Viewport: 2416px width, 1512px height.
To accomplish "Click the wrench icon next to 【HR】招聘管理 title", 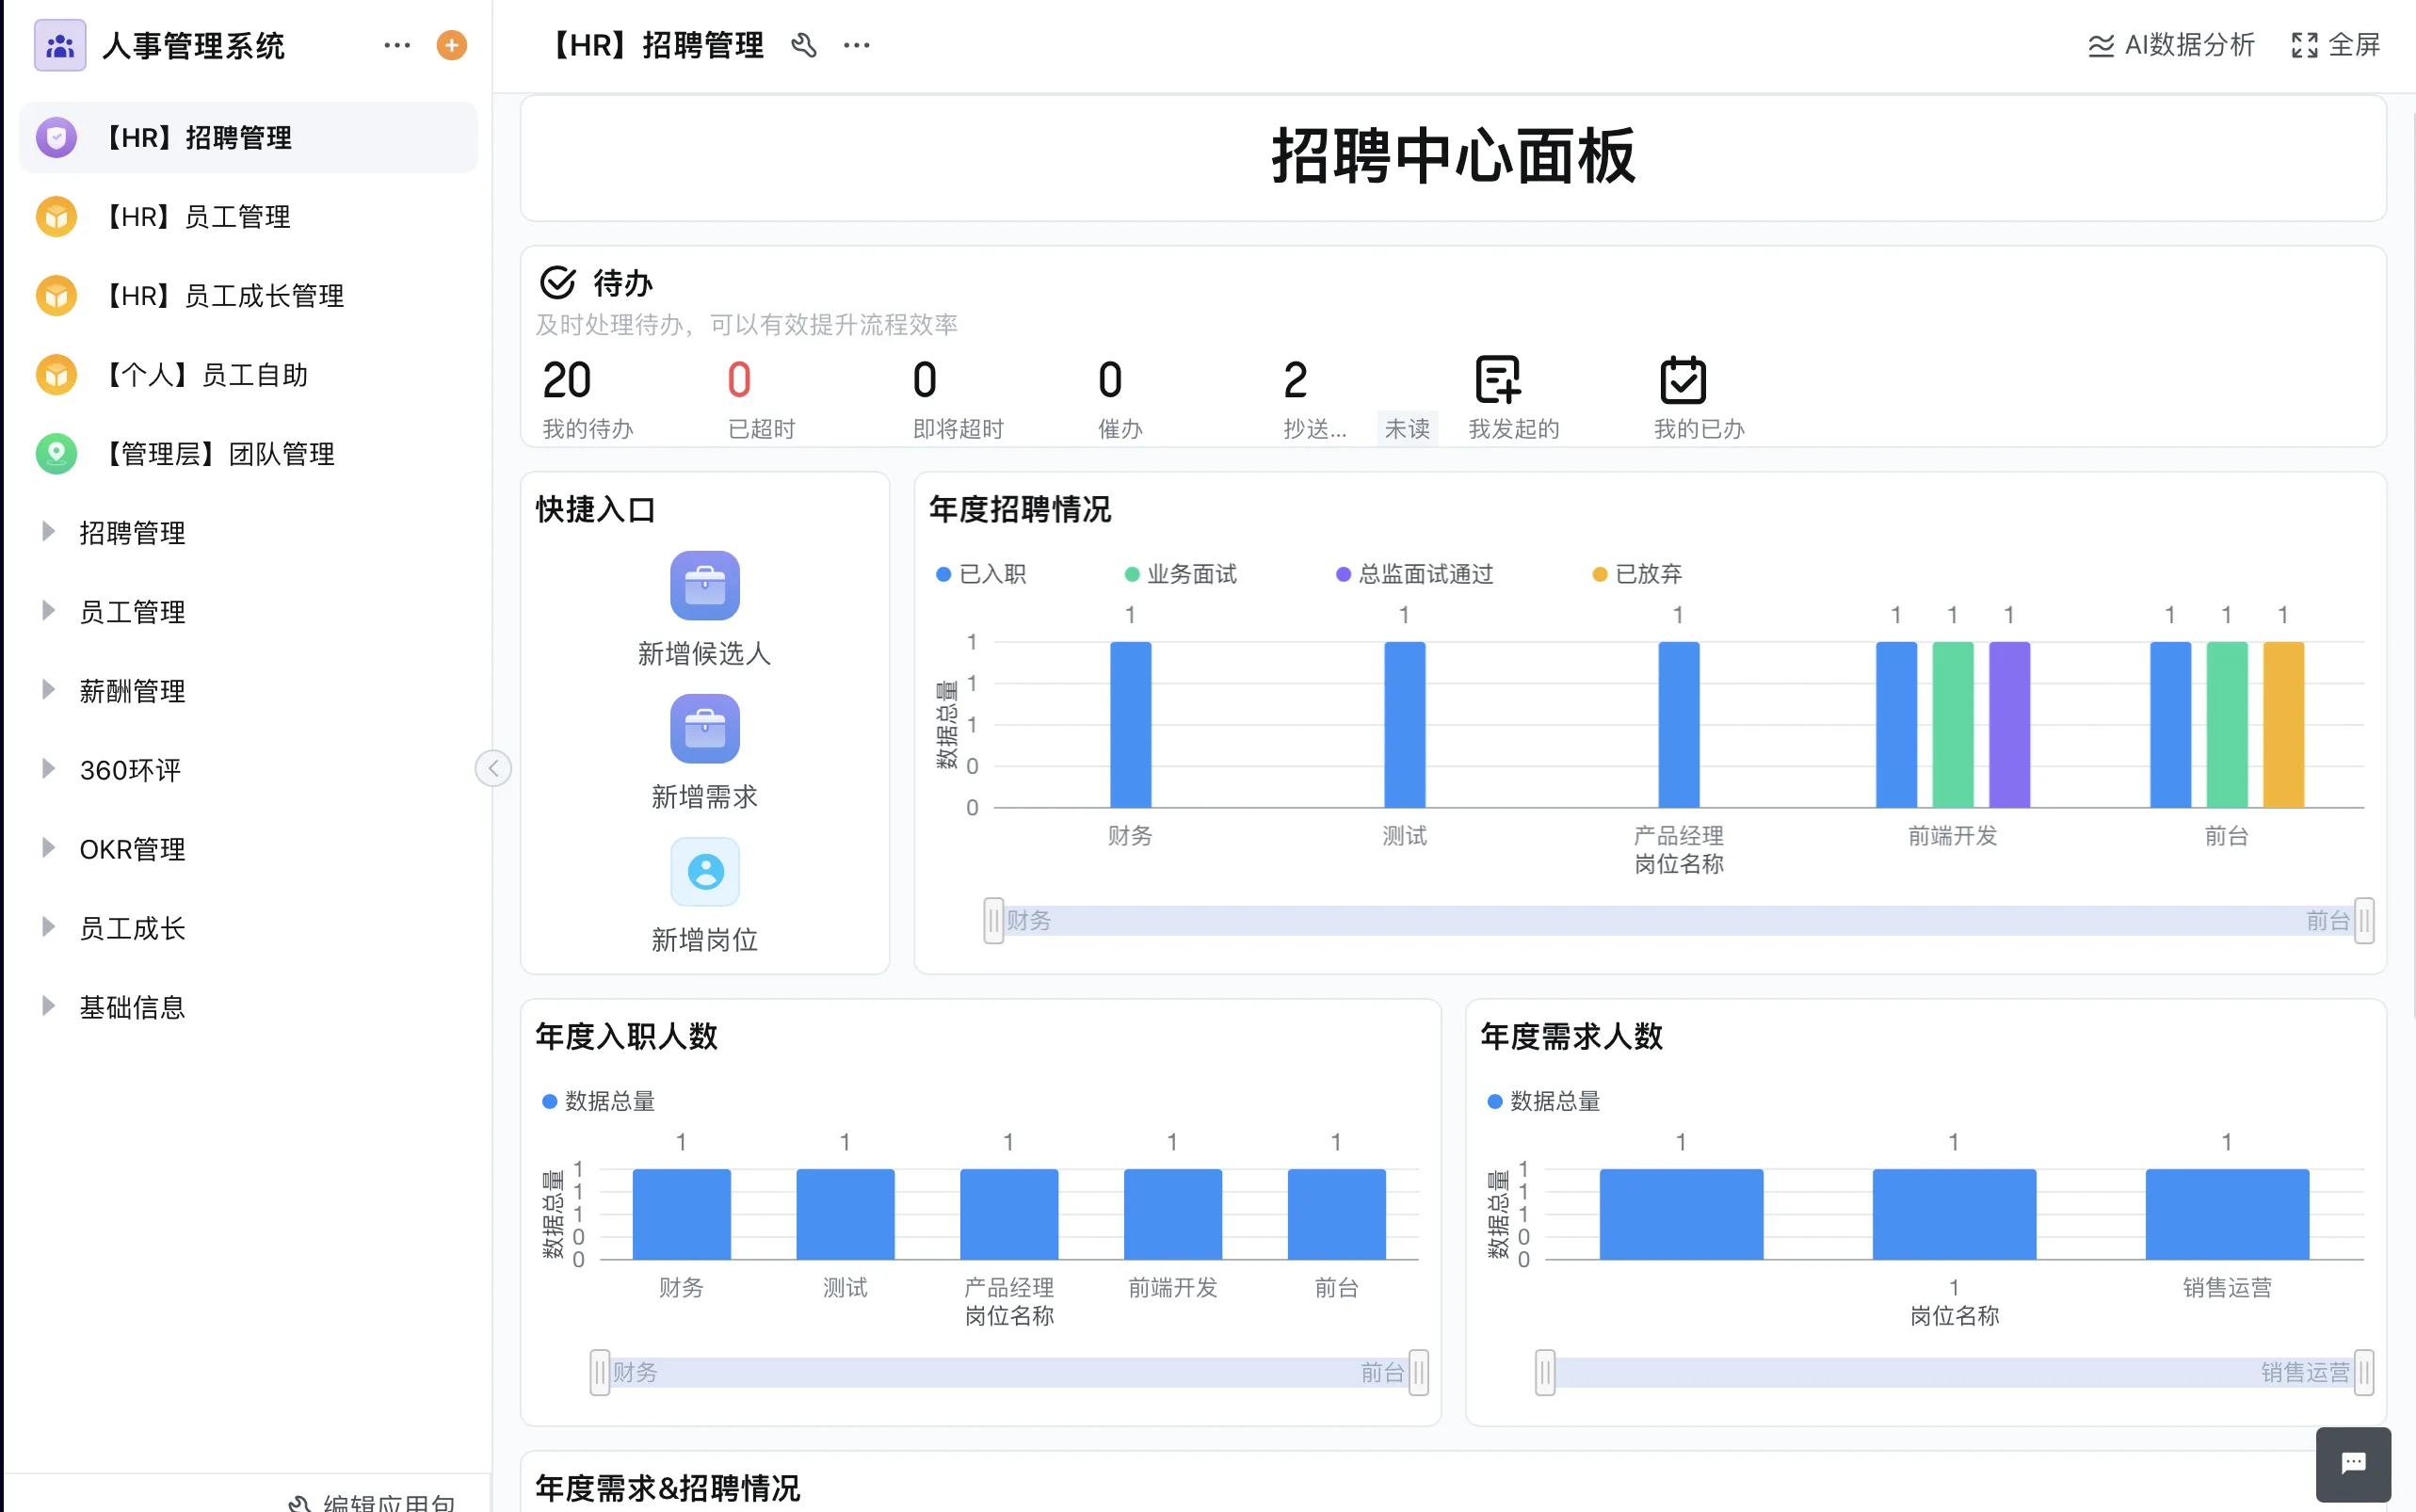I will [x=806, y=45].
